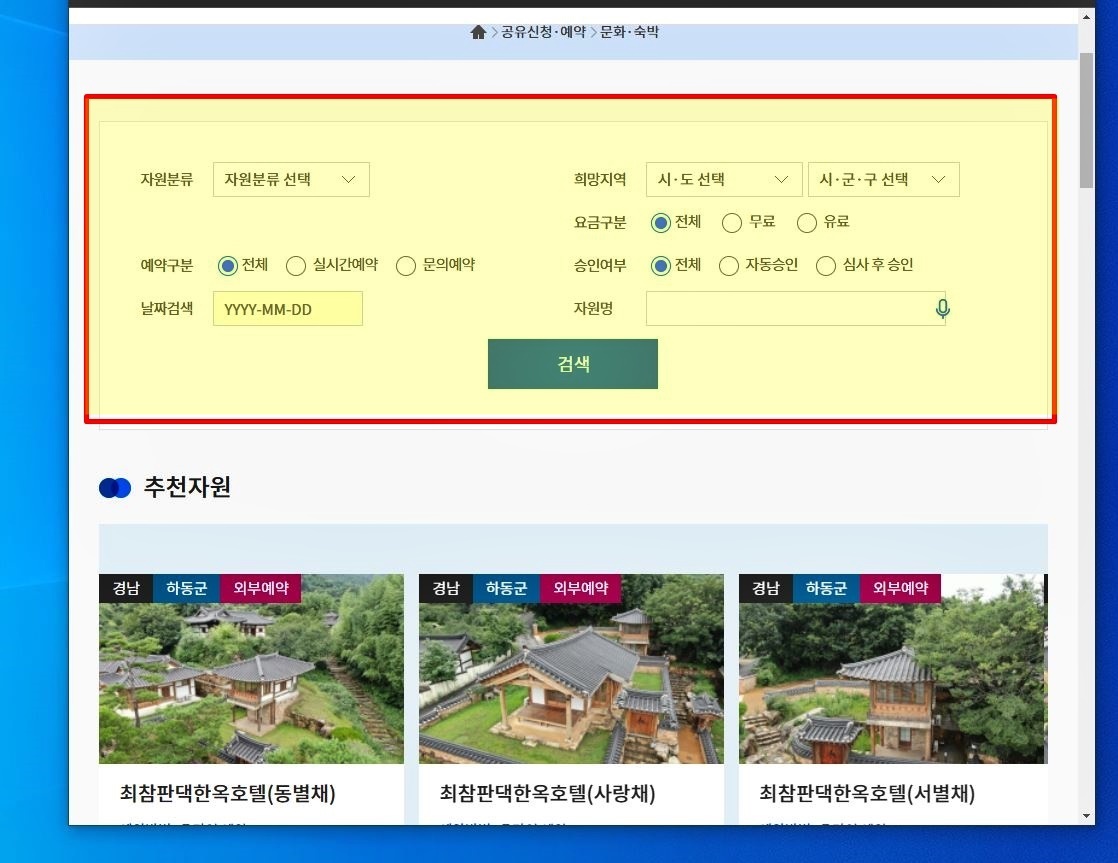1118x863 pixels.
Task: Select 전체 for 예약구분
Action: tap(228, 265)
